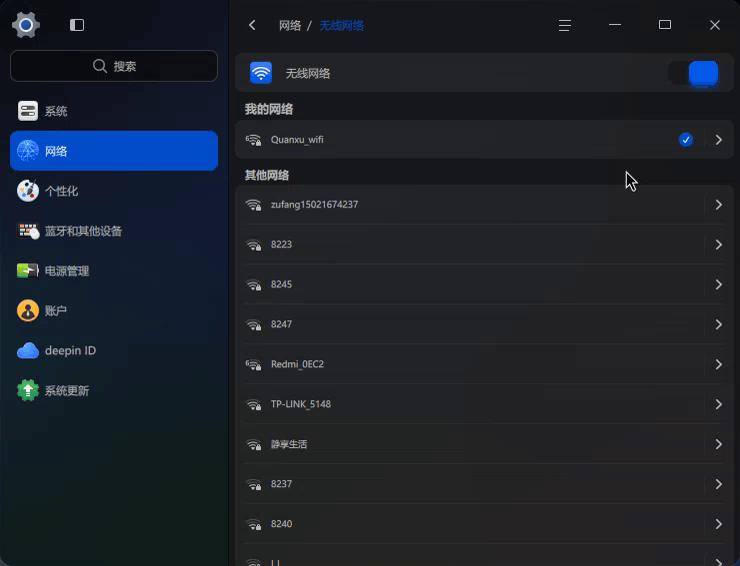Image resolution: width=740 pixels, height=566 pixels.
Task: Click signal icon beside 静享生活
Action: (253, 444)
